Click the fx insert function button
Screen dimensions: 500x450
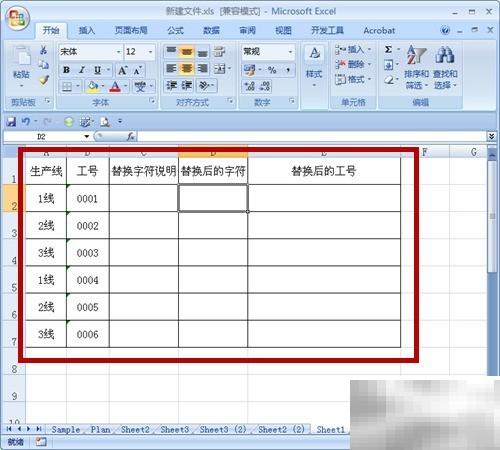pos(131,136)
